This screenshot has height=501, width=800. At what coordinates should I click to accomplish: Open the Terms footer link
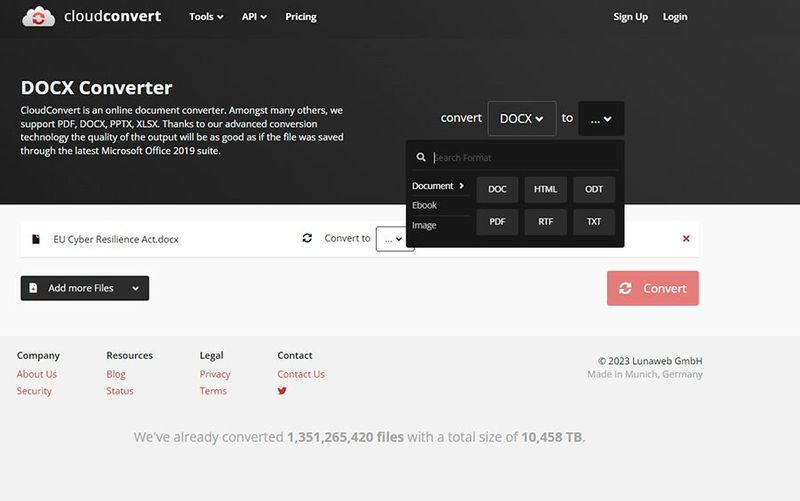pyautogui.click(x=213, y=391)
